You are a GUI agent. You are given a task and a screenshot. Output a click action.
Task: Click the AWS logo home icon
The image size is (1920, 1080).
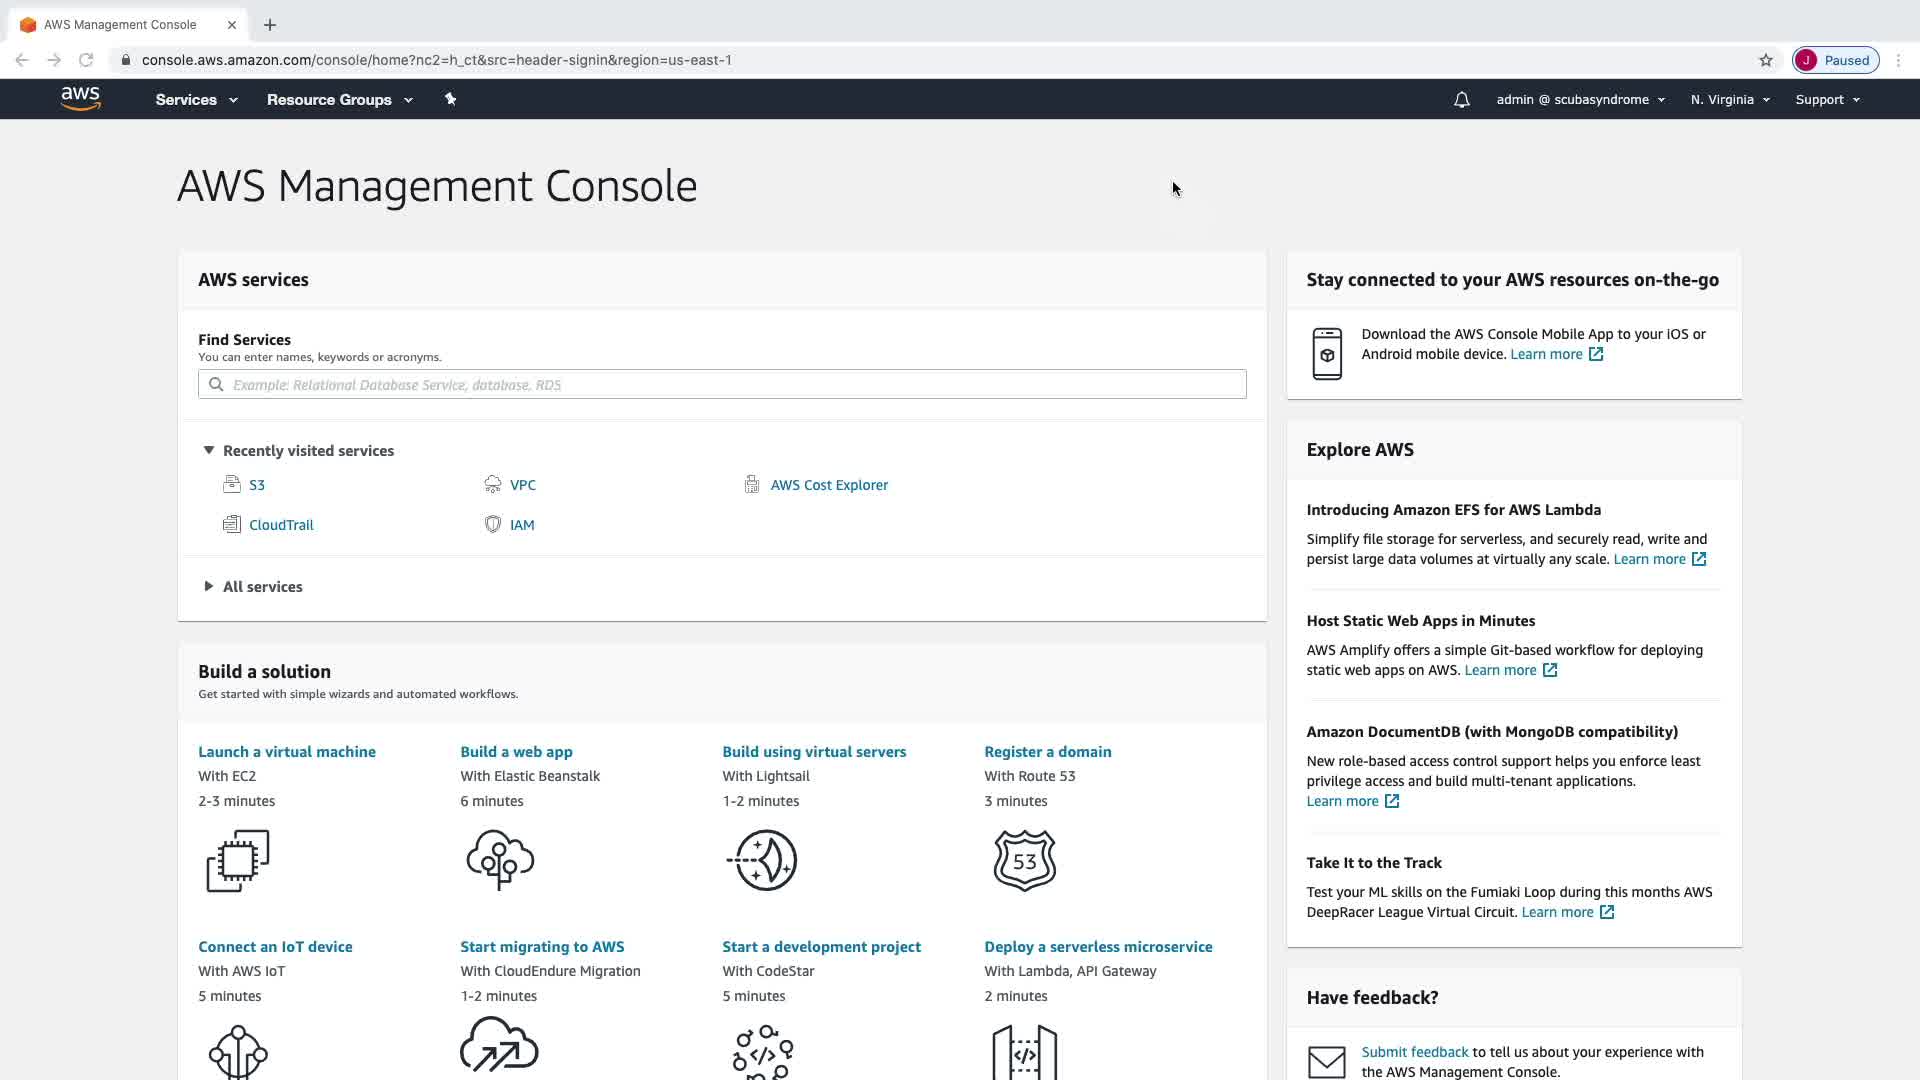(80, 98)
